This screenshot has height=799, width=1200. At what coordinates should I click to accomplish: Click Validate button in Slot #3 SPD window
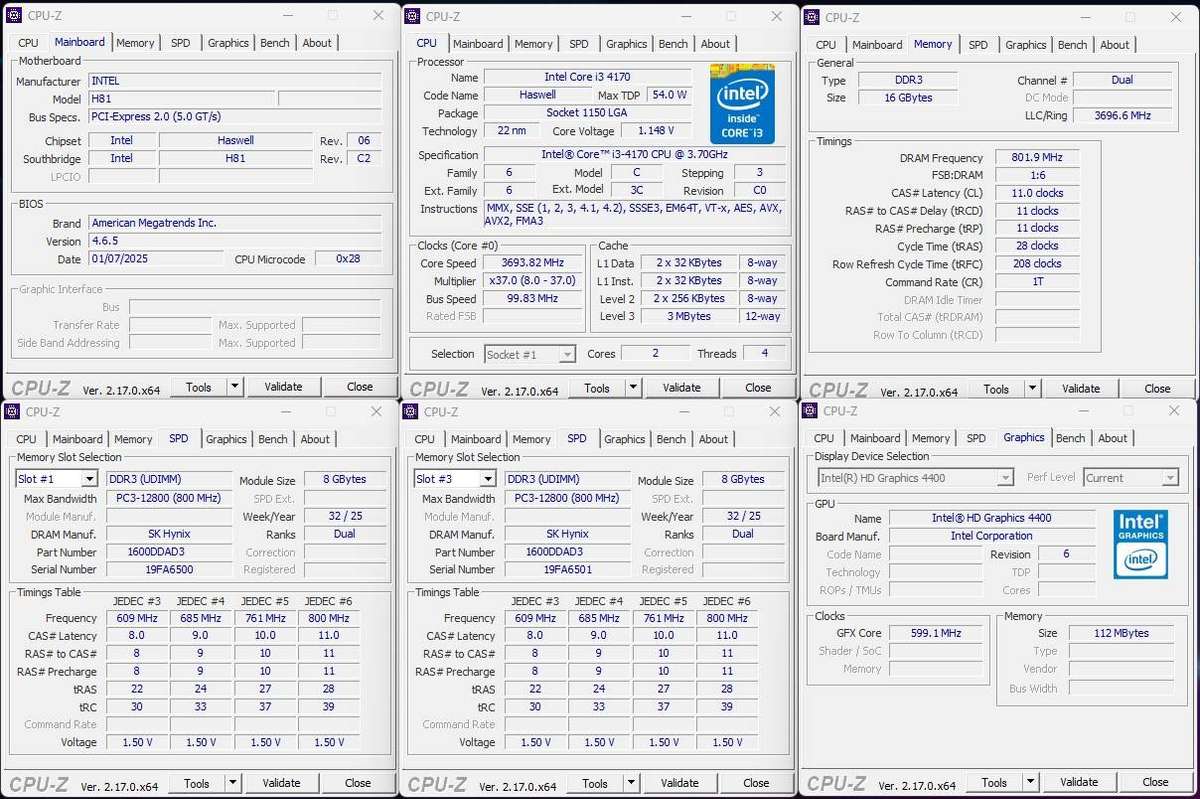pyautogui.click(x=680, y=783)
